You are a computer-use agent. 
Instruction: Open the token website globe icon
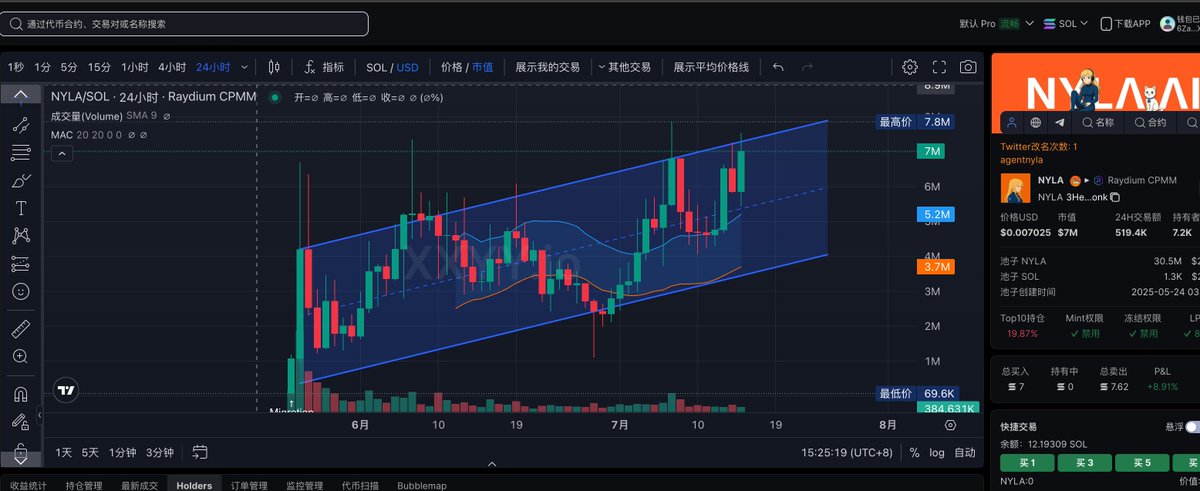tap(1036, 122)
